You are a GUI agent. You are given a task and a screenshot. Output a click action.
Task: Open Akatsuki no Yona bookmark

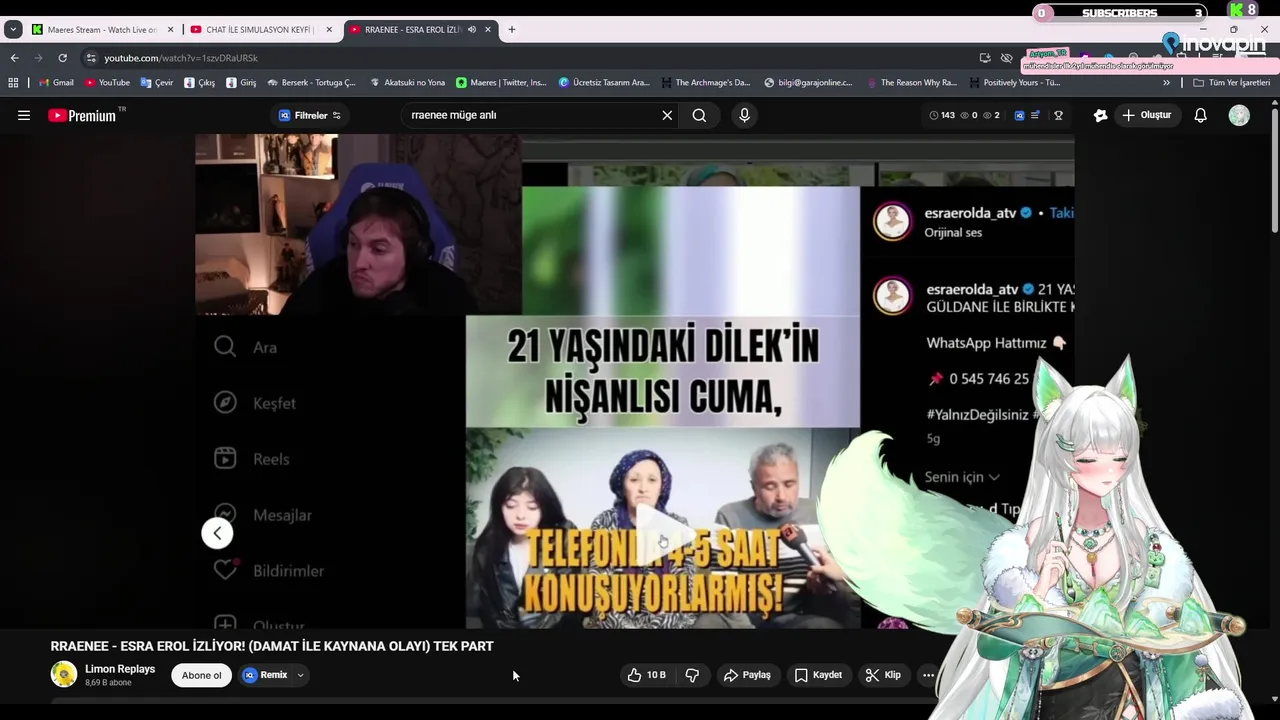click(407, 83)
